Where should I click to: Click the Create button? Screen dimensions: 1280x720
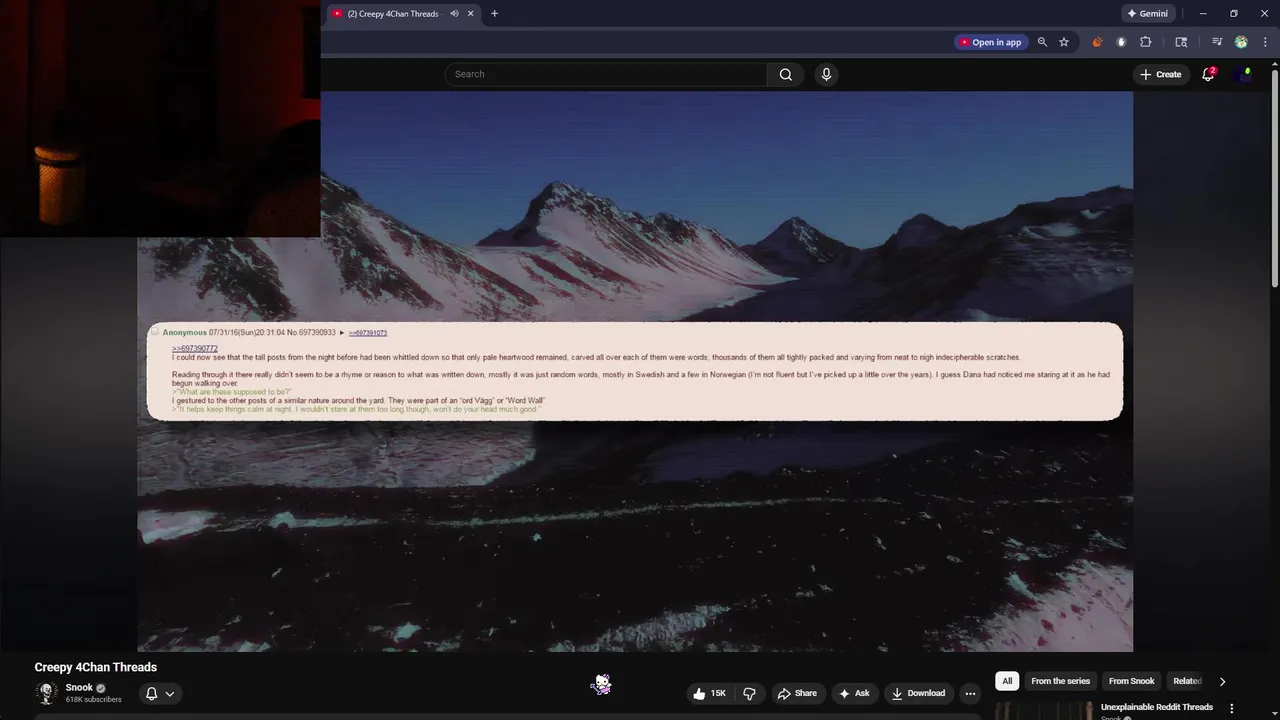coord(1161,74)
